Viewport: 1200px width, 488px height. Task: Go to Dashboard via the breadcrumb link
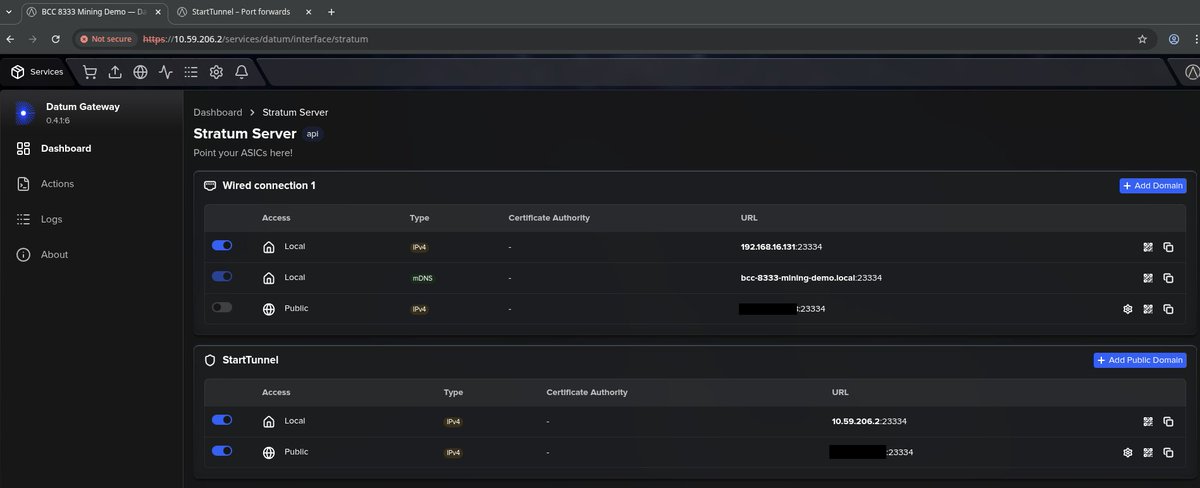[218, 112]
